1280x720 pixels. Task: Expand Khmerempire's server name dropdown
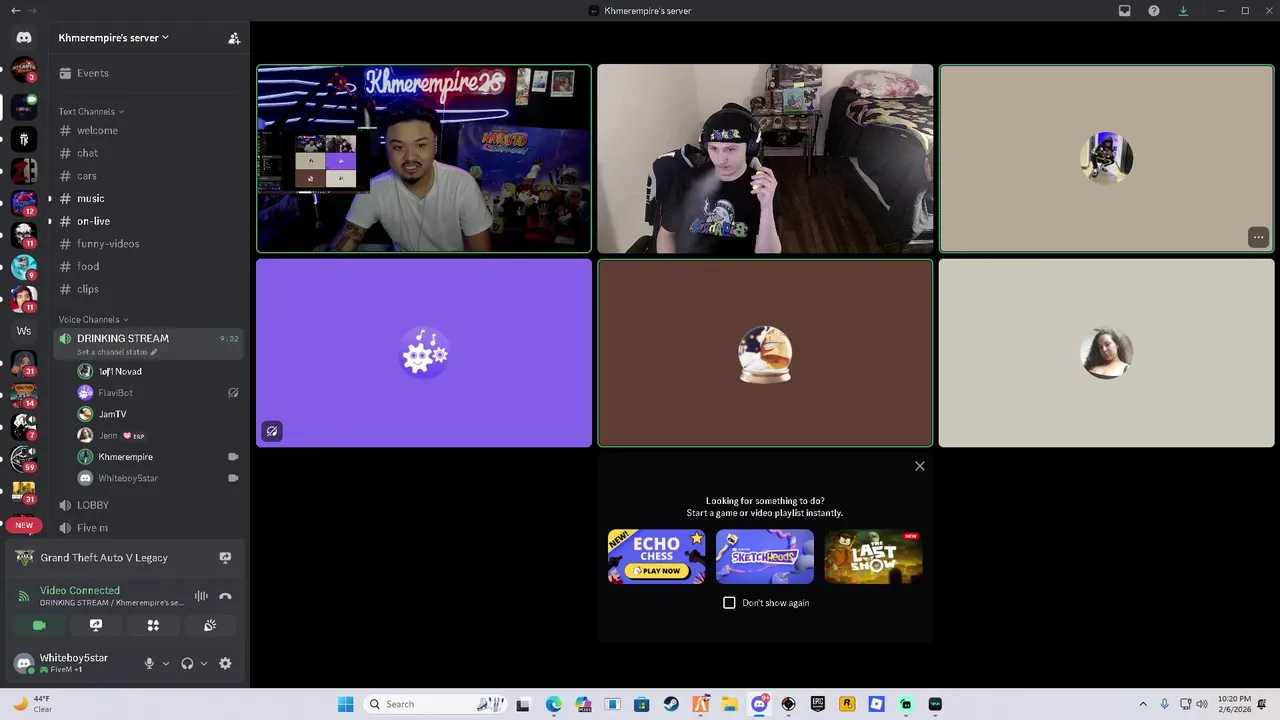(114, 38)
